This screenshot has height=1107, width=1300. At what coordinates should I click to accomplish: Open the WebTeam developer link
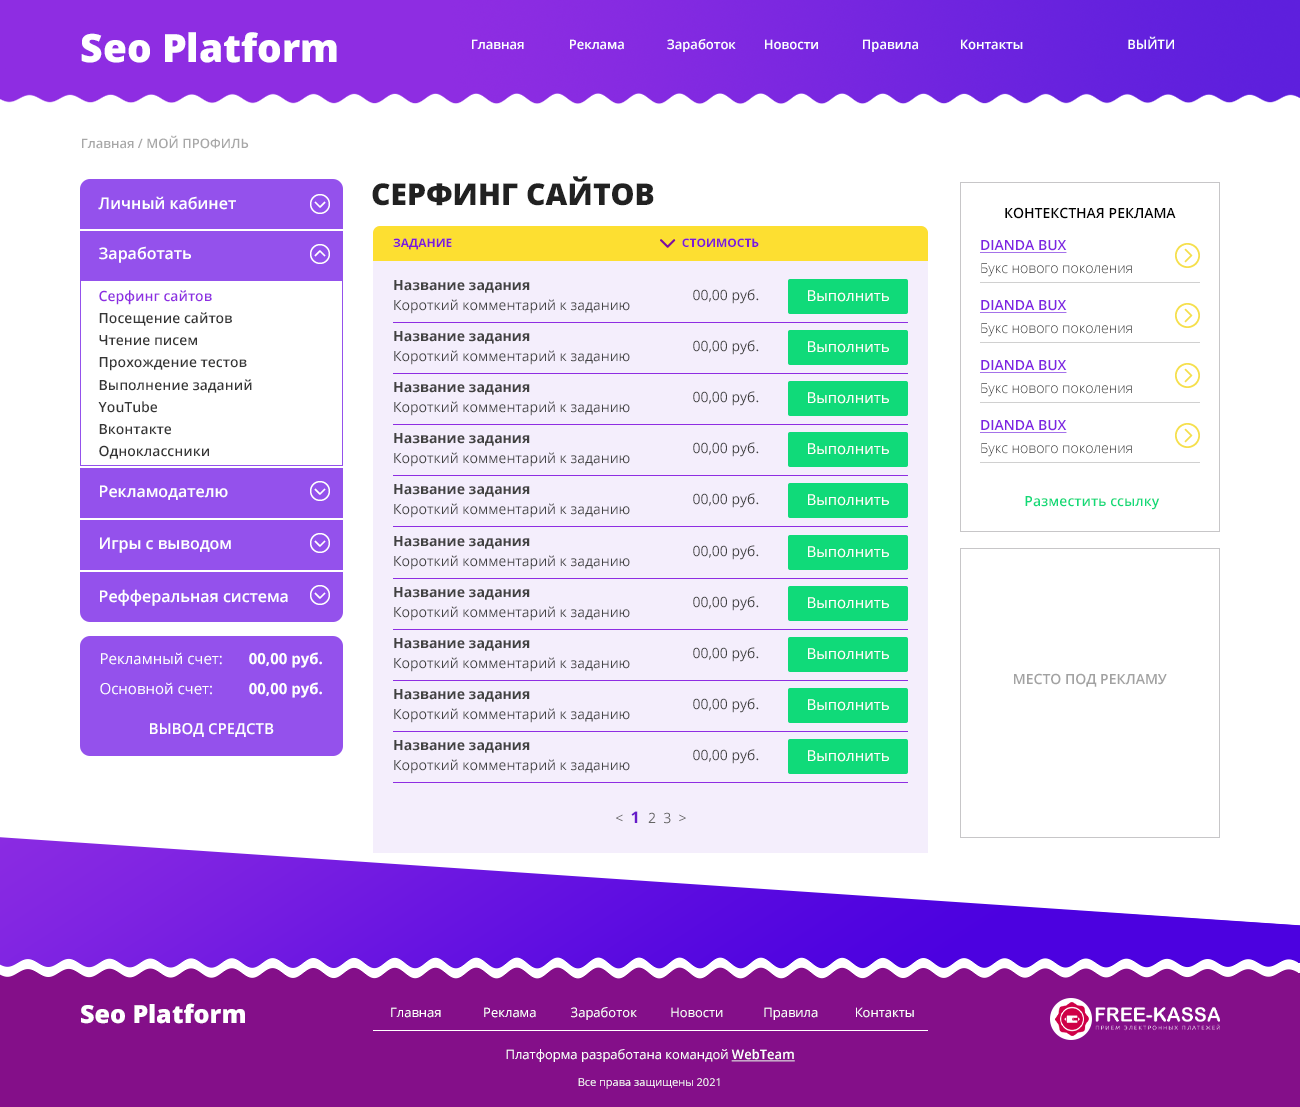coord(763,1054)
